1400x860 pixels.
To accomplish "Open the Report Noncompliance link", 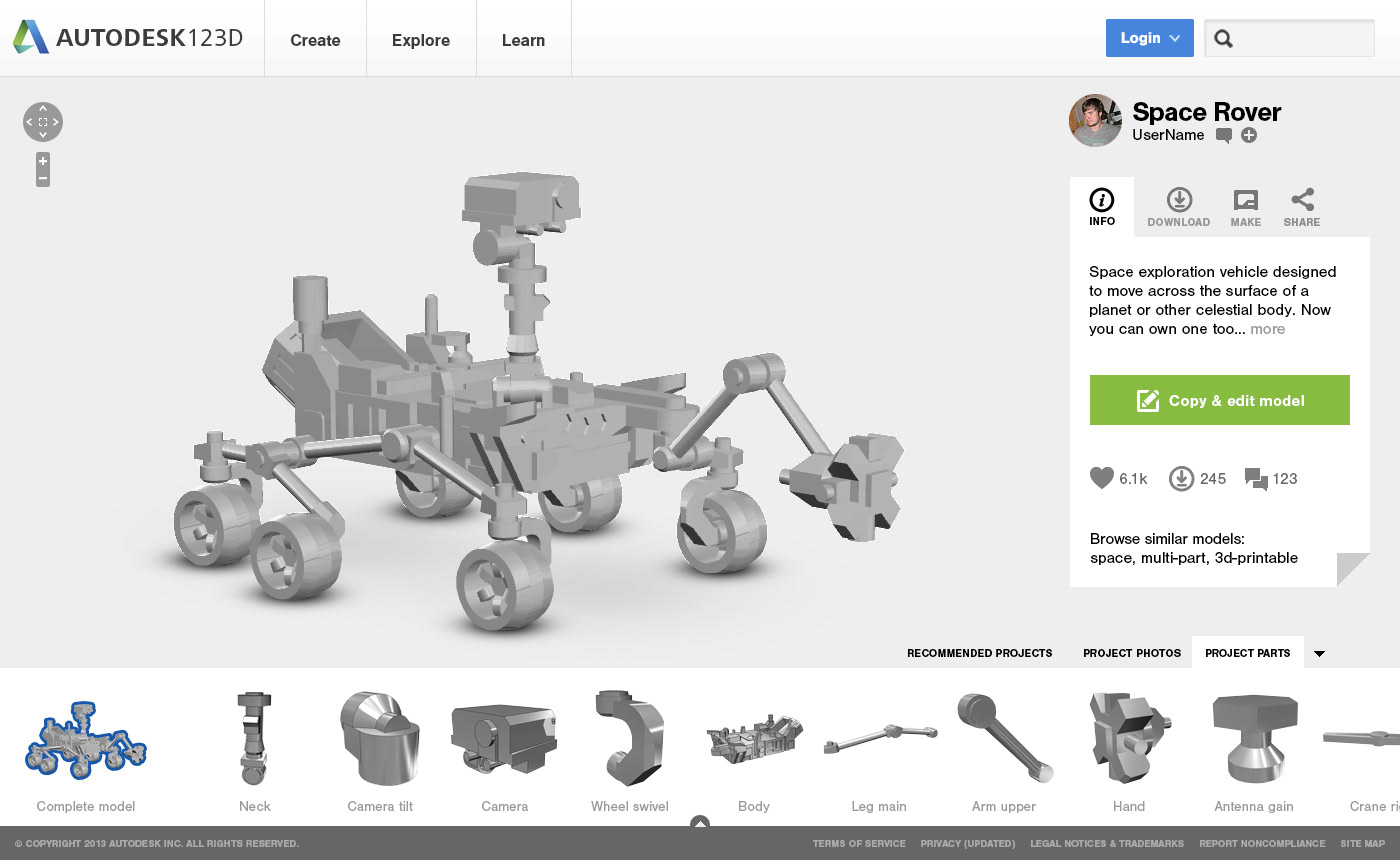I will (x=1262, y=844).
